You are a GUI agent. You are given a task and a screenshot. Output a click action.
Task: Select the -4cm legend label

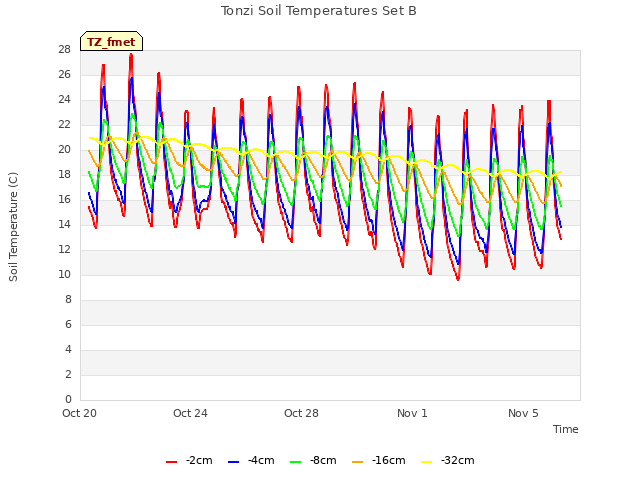[x=261, y=460]
